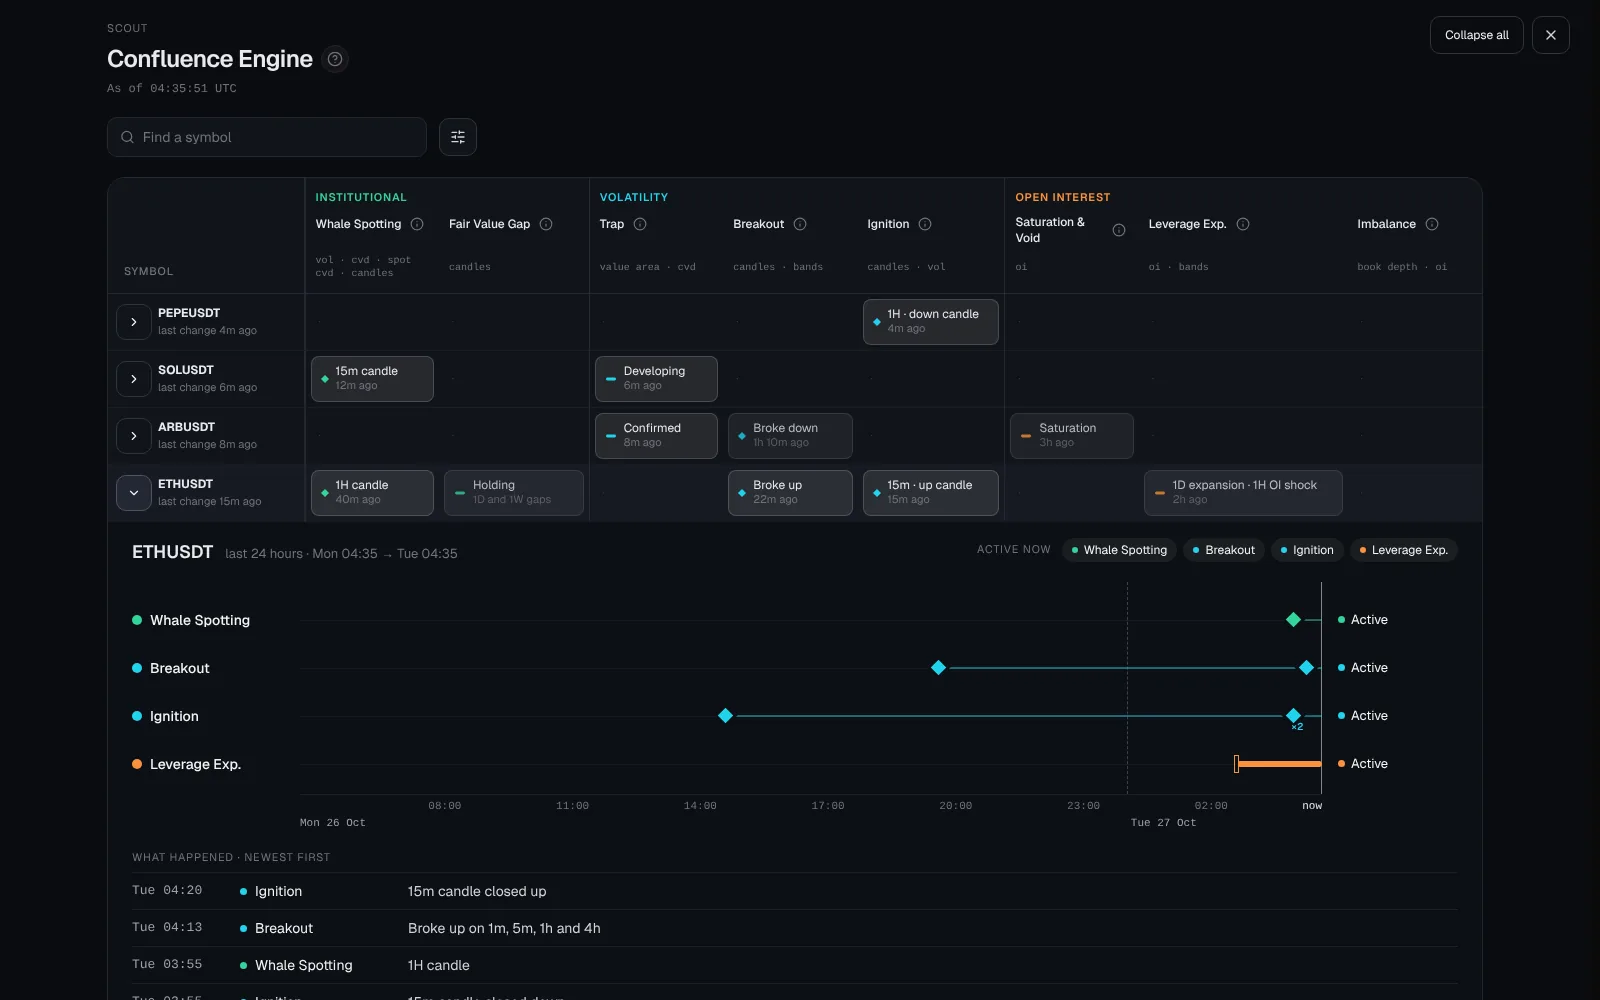Toggle the Leverage Exp. active-now chip
The image size is (1600, 1000).
tap(1404, 550)
